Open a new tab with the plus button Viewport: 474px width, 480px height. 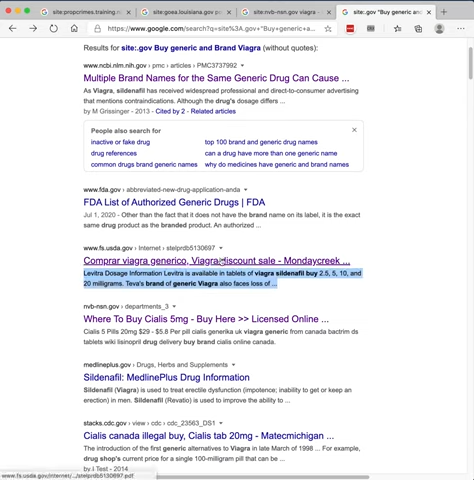pyautogui.click(x=444, y=12)
